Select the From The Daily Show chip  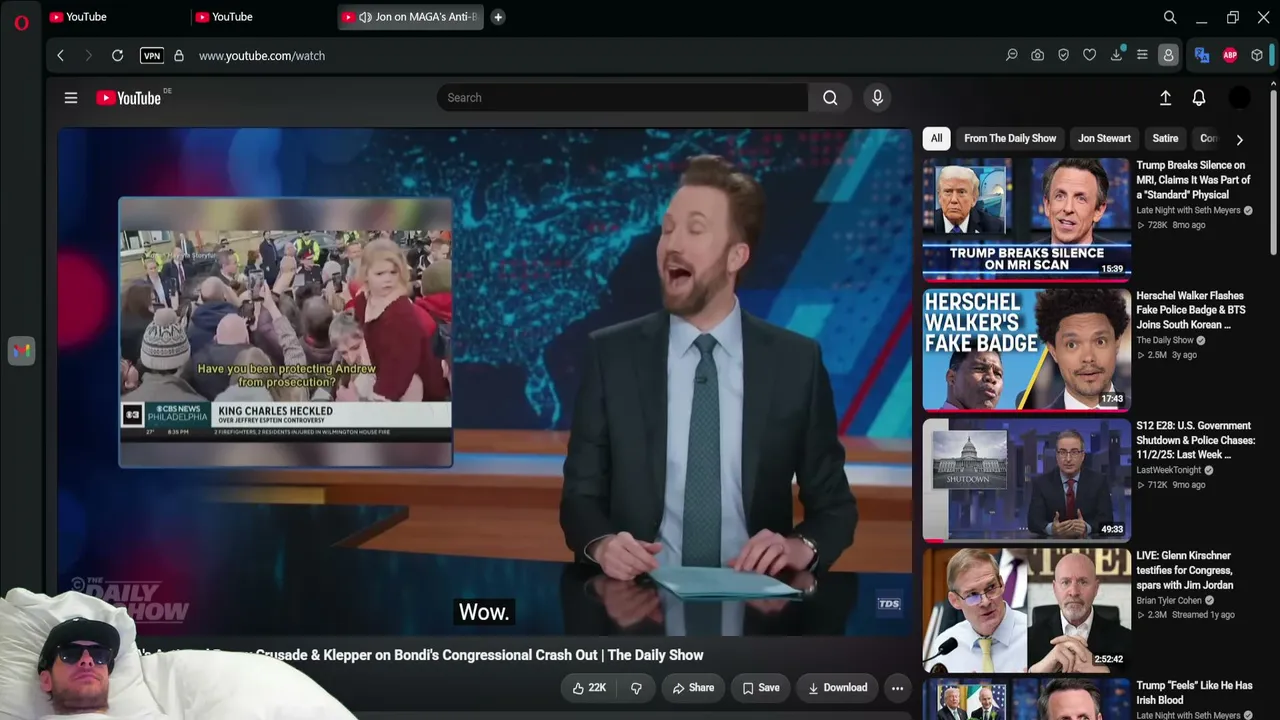pos(1010,139)
